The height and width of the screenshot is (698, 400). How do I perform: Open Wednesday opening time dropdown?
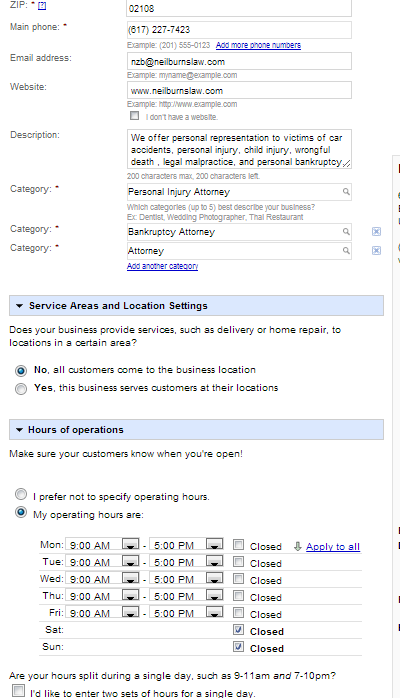tap(130, 578)
